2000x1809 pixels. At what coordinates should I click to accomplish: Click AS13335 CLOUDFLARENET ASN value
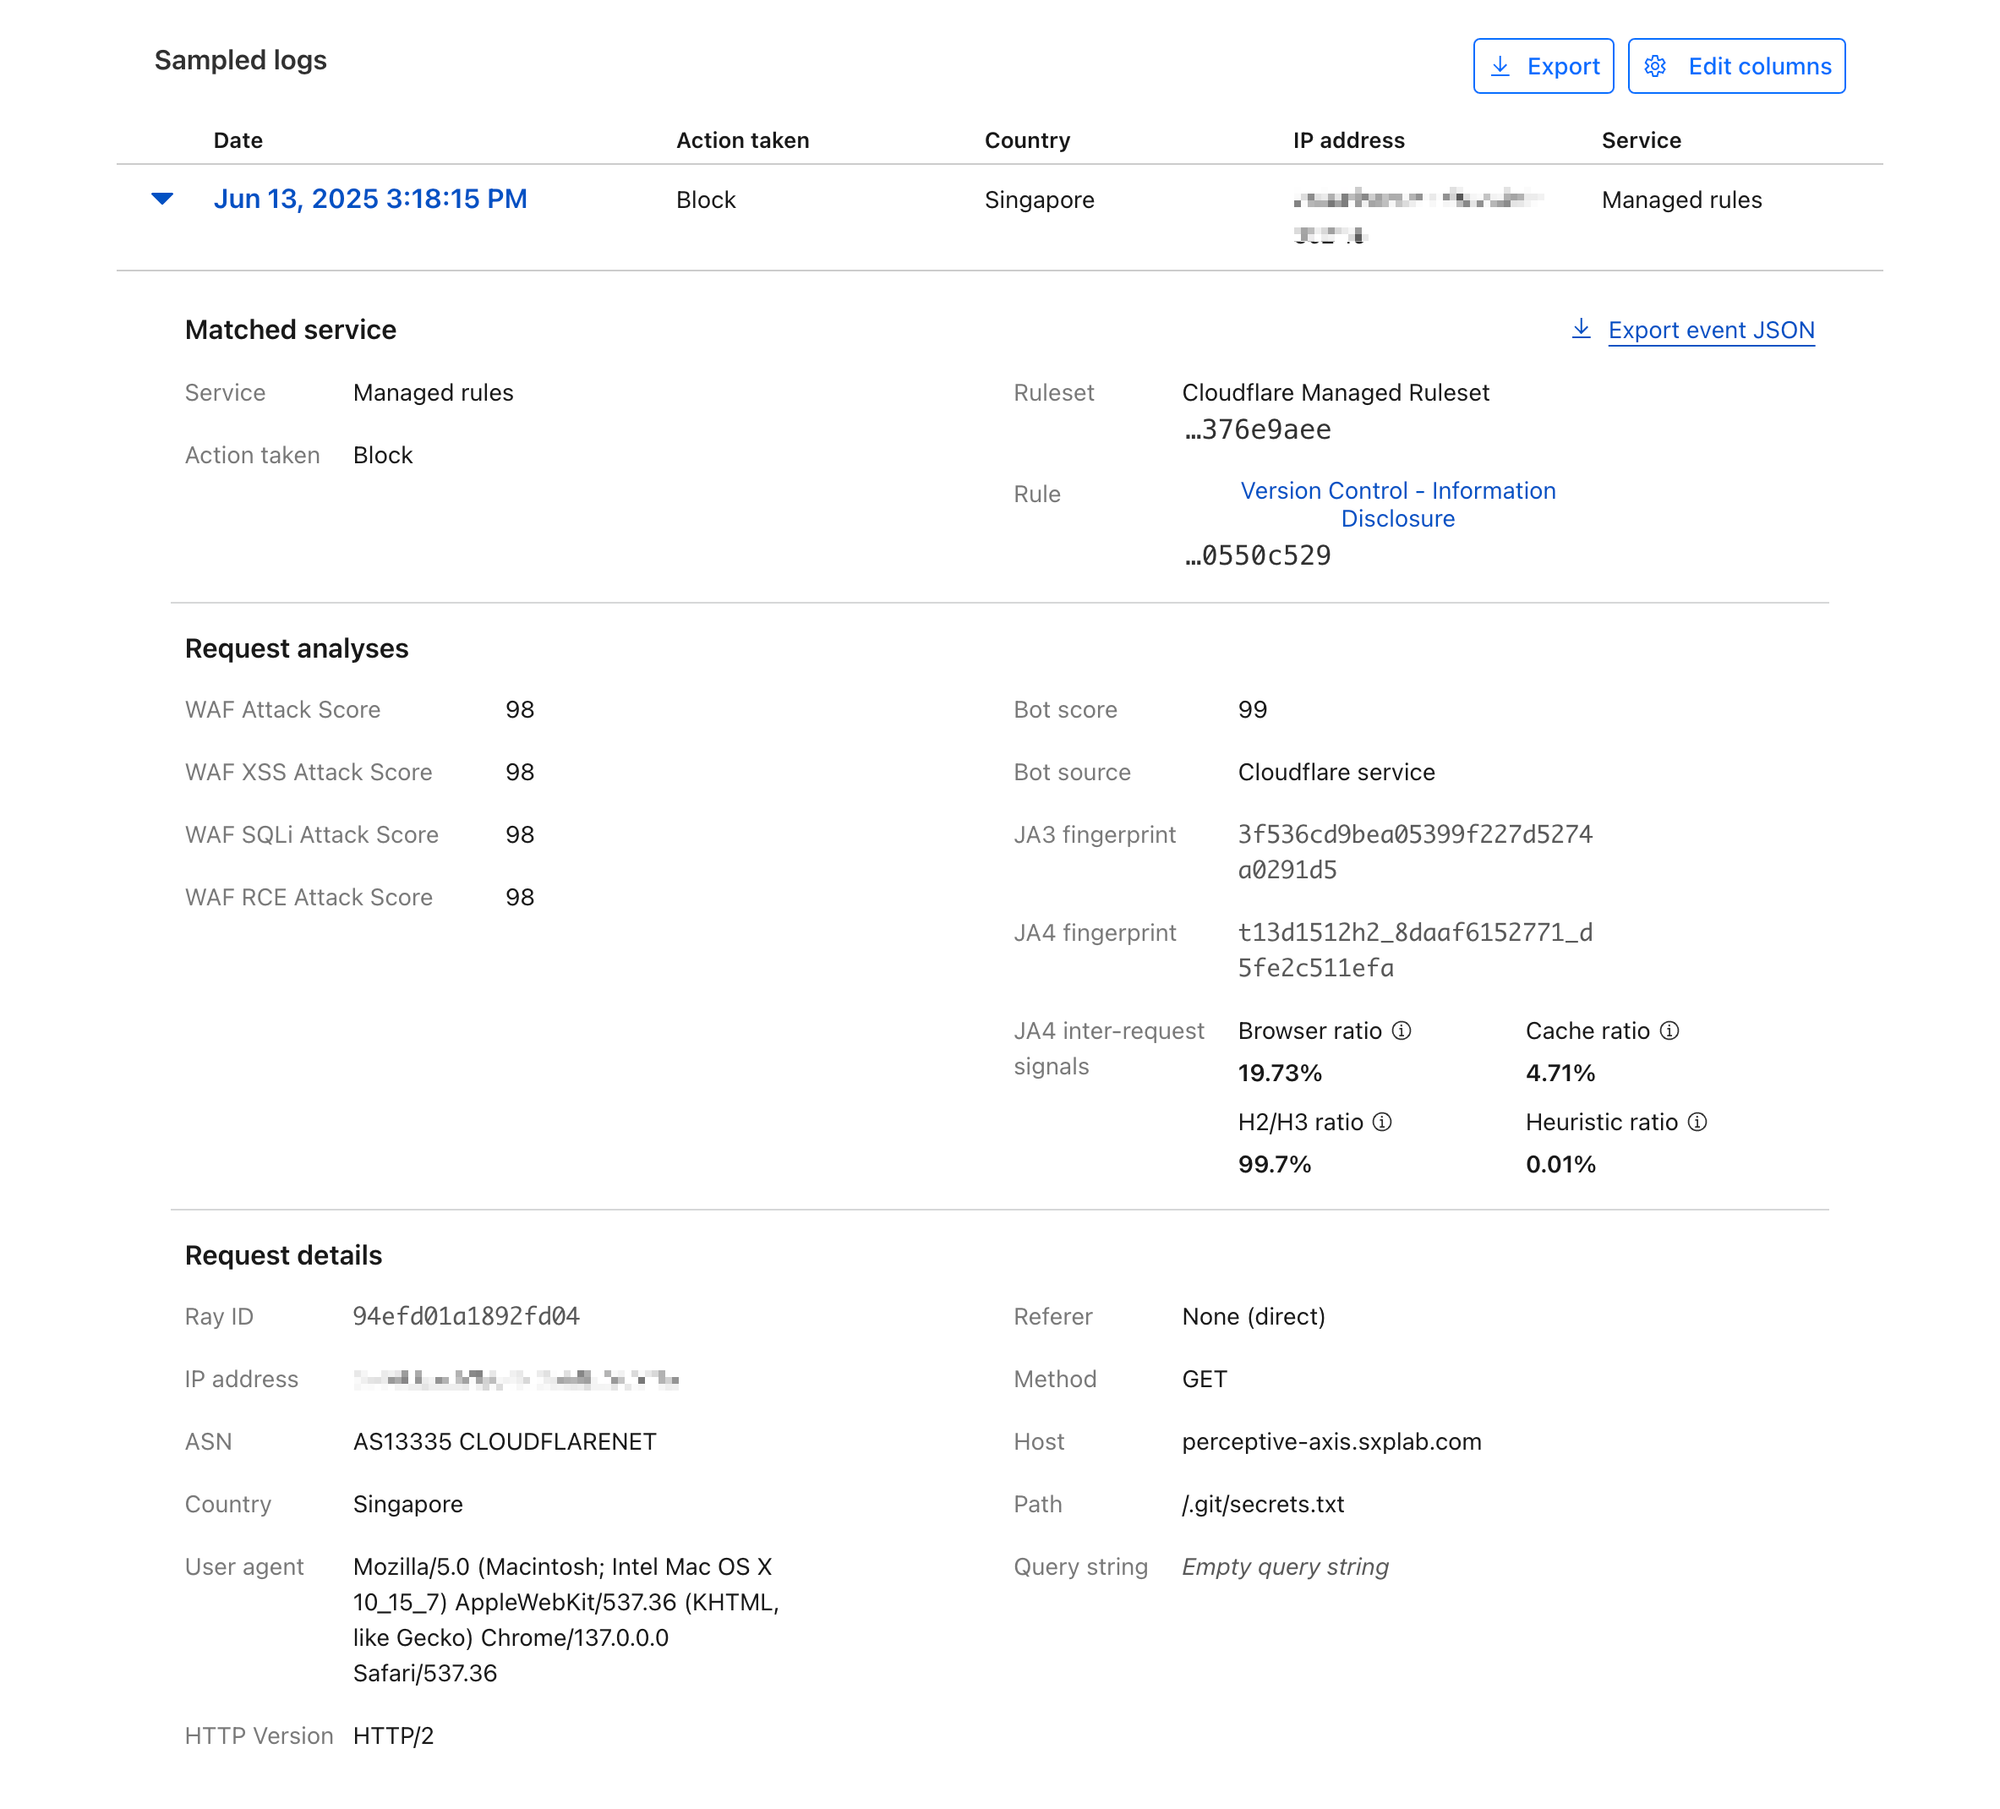(505, 1441)
